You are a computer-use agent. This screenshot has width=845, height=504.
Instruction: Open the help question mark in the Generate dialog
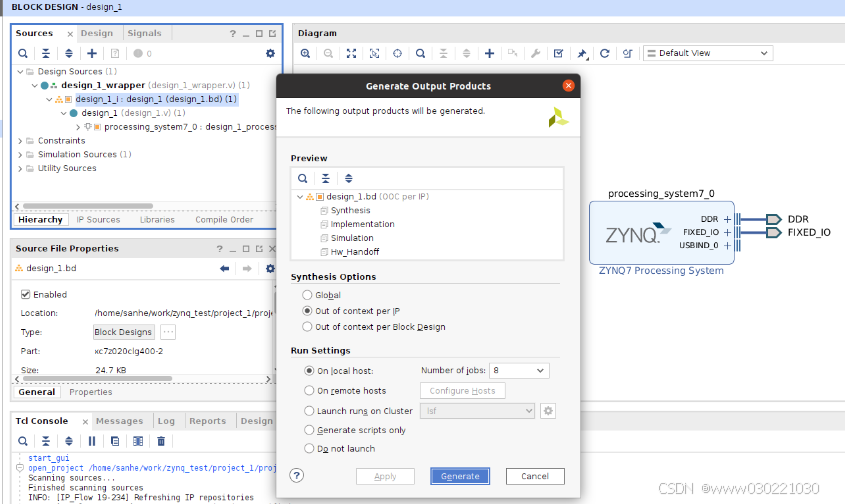pyautogui.click(x=296, y=475)
